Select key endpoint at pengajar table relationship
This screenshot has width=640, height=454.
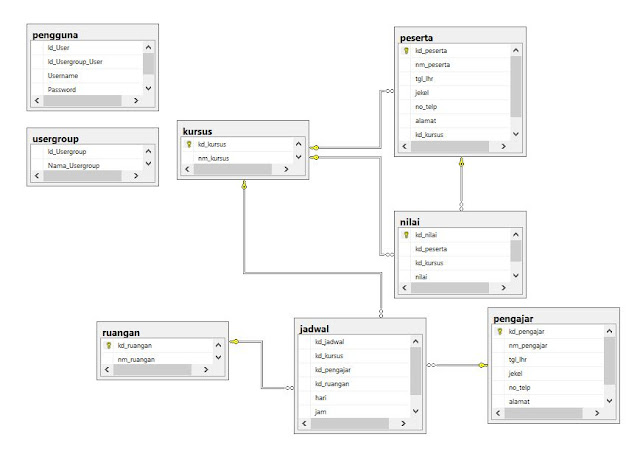point(482,365)
